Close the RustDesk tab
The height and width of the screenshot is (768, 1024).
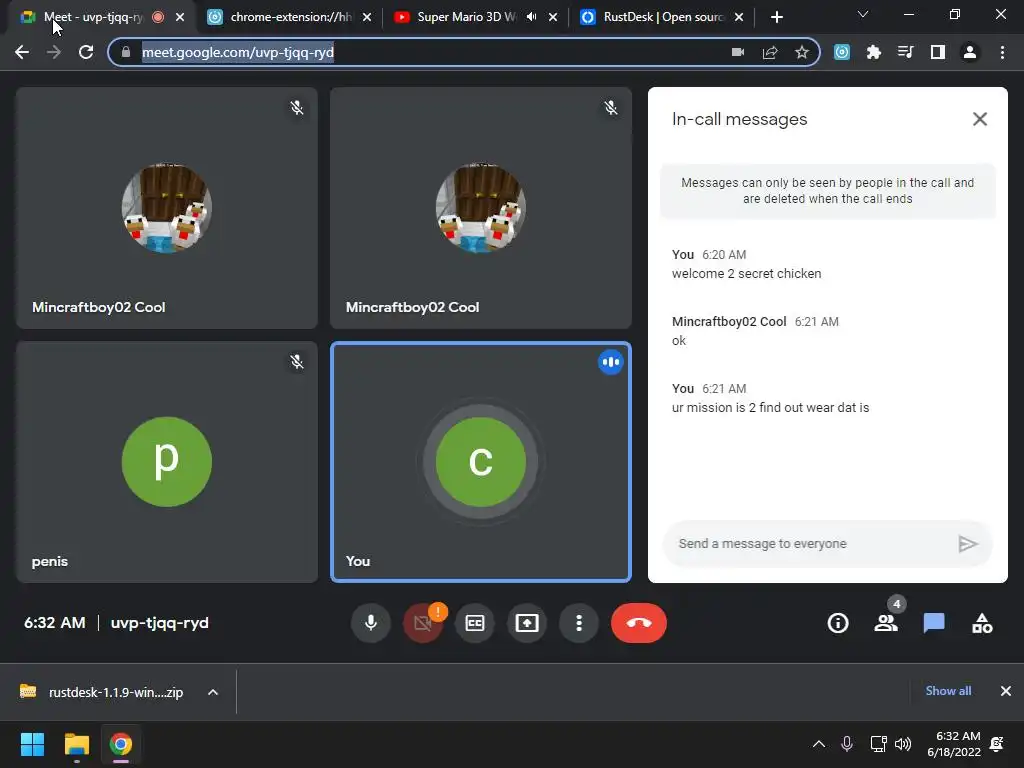pyautogui.click(x=739, y=17)
